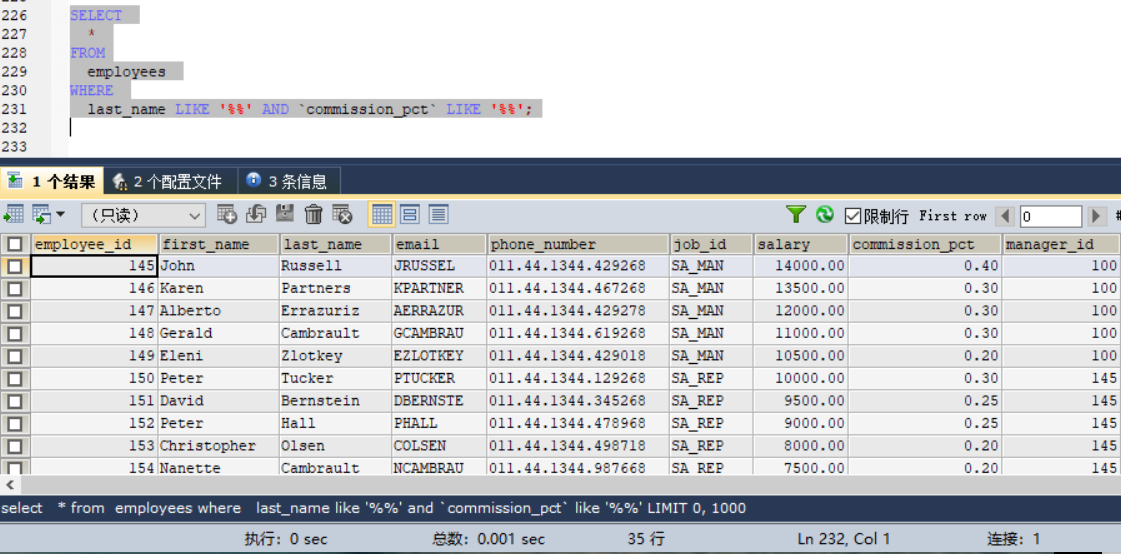The width and height of the screenshot is (1121, 554).
Task: Sort by the first_name column header
Action: coord(219,244)
